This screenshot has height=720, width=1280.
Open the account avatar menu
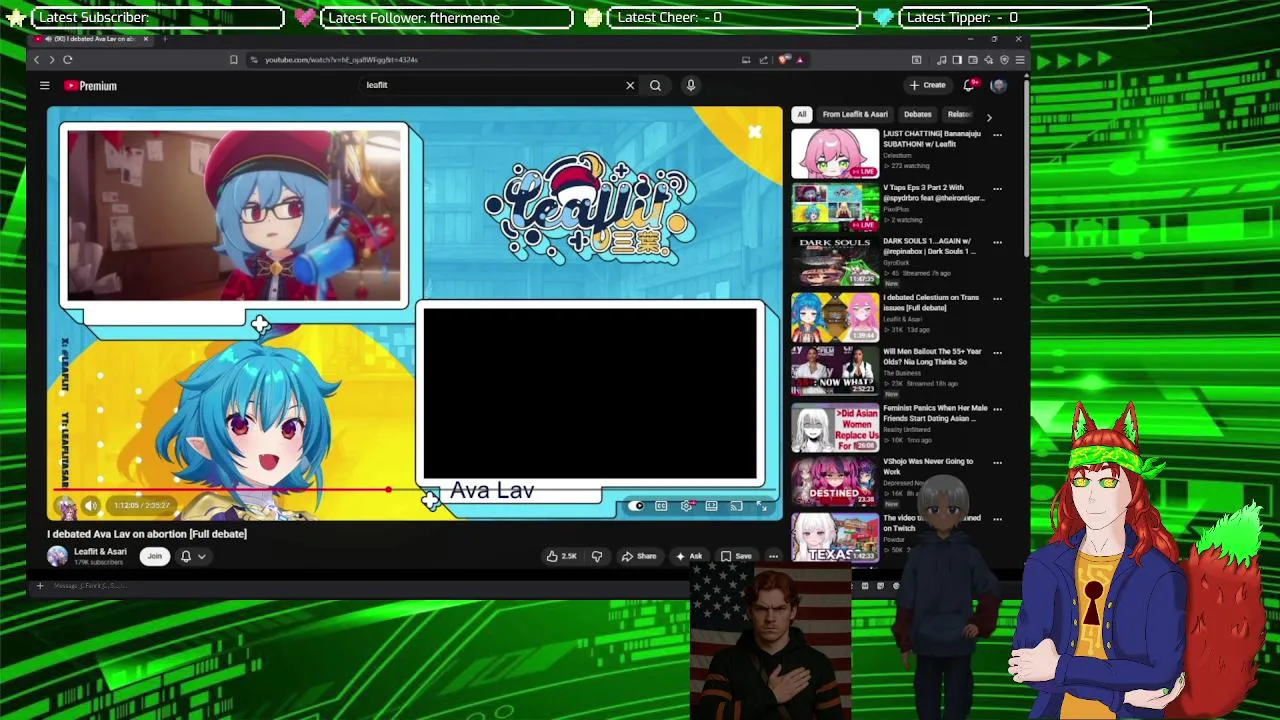(x=998, y=85)
